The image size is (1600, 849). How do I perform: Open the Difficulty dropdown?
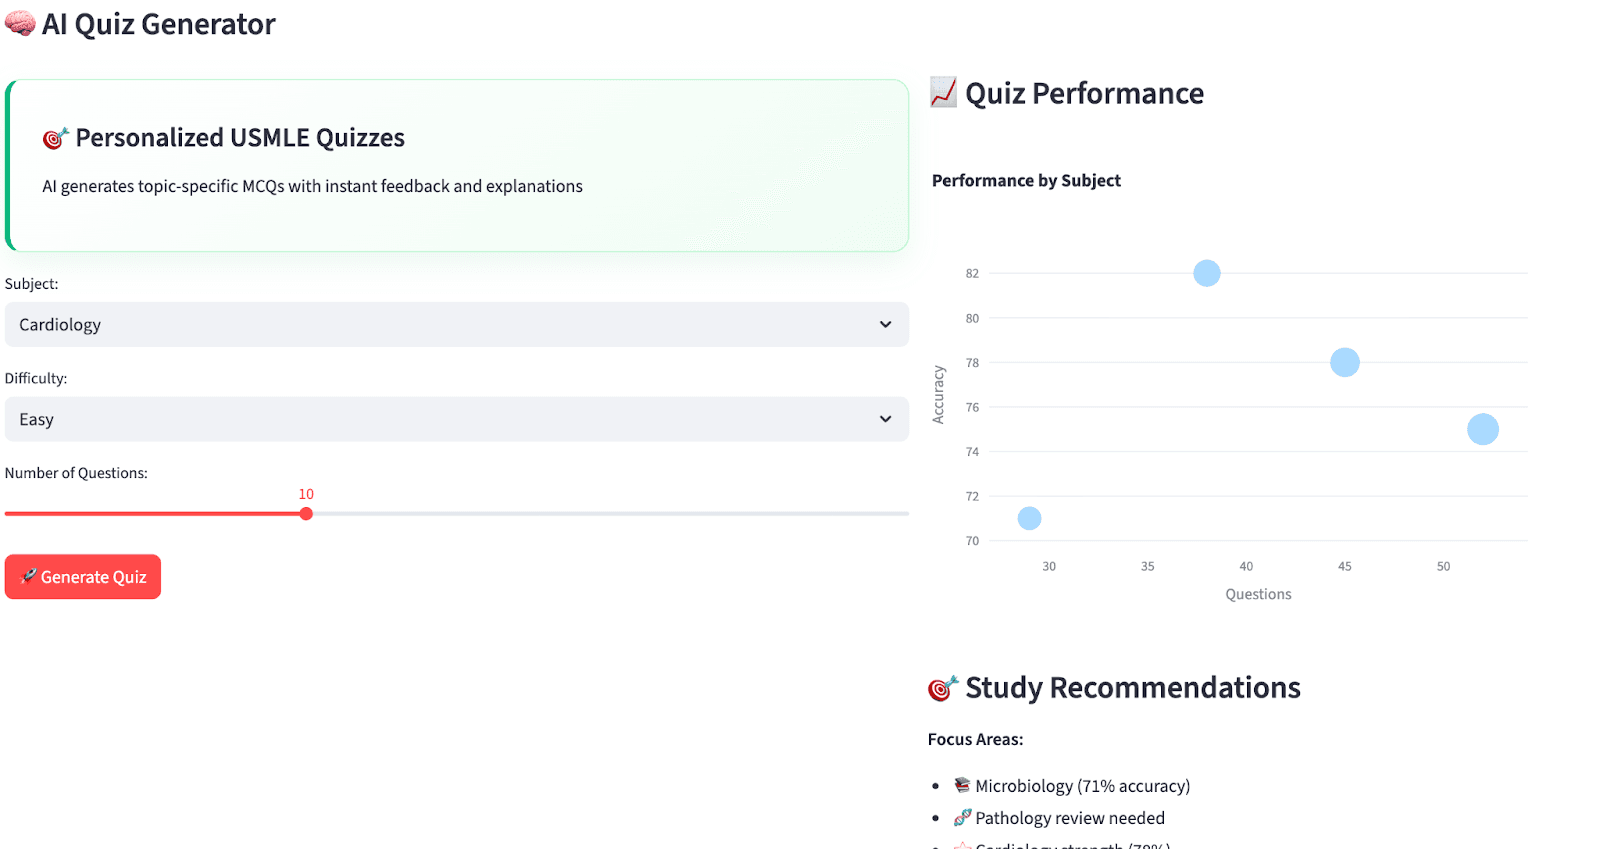point(456,419)
